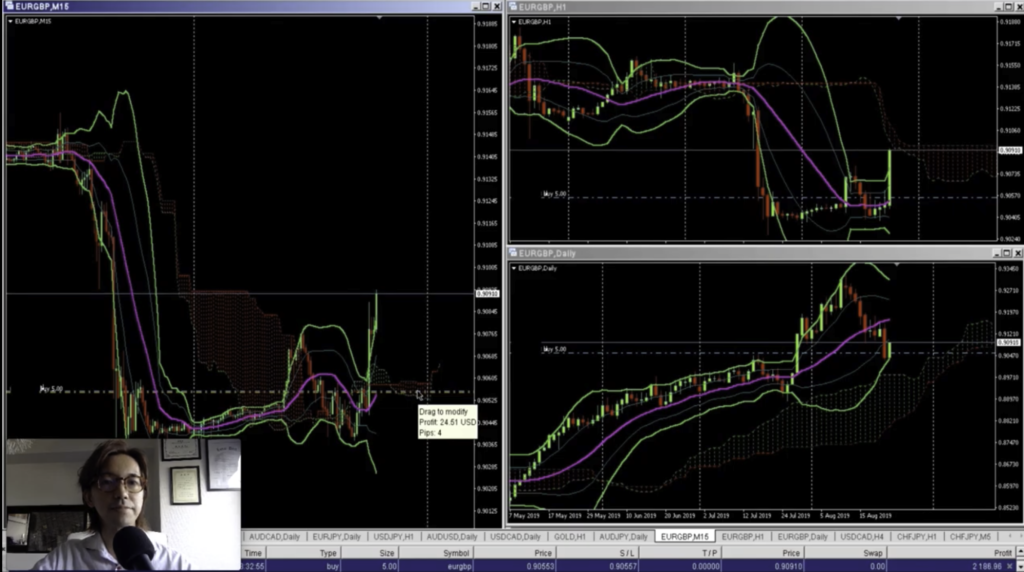This screenshot has width=1024, height=572.
Task: Sort trades by the Type column header
Action: click(302, 553)
